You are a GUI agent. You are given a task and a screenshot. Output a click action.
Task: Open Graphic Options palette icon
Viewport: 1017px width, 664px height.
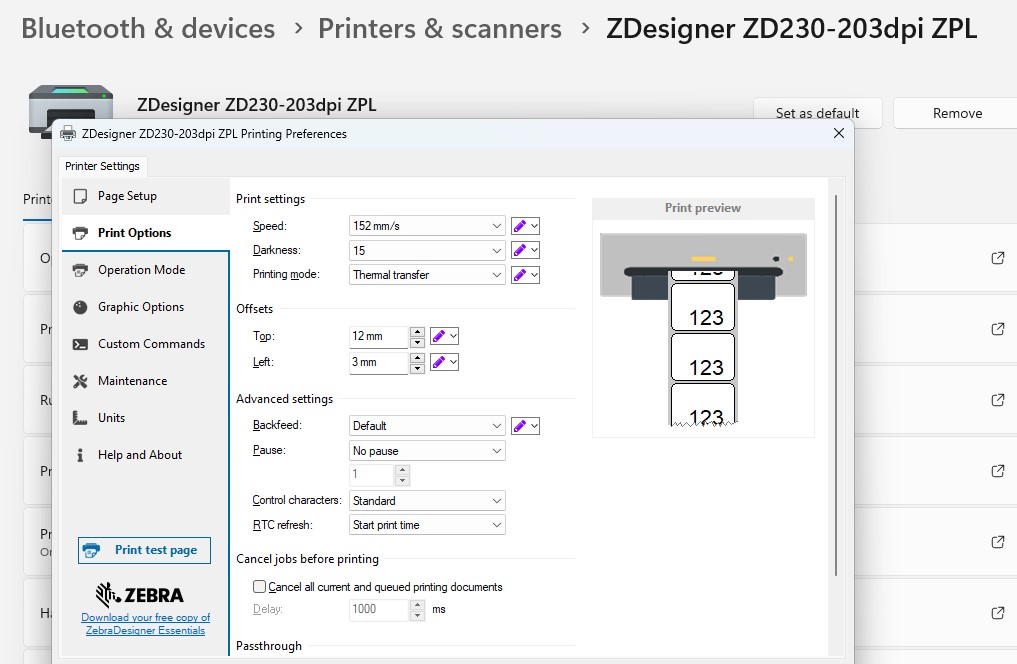[80, 307]
